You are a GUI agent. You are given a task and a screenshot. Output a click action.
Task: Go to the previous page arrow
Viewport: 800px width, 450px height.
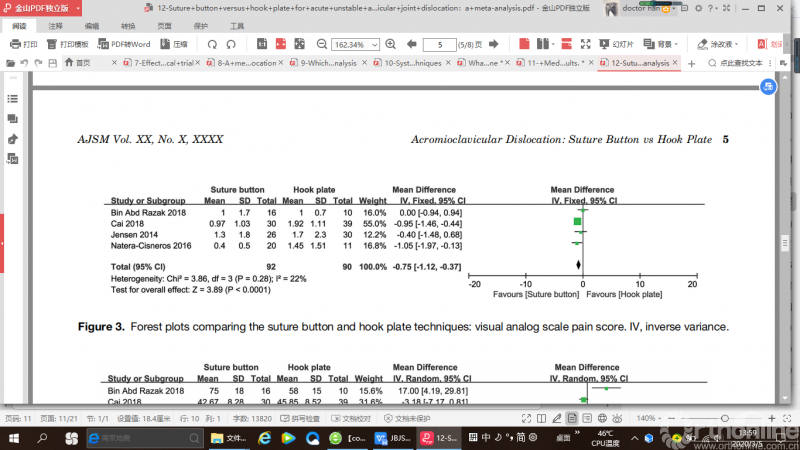[414, 45]
